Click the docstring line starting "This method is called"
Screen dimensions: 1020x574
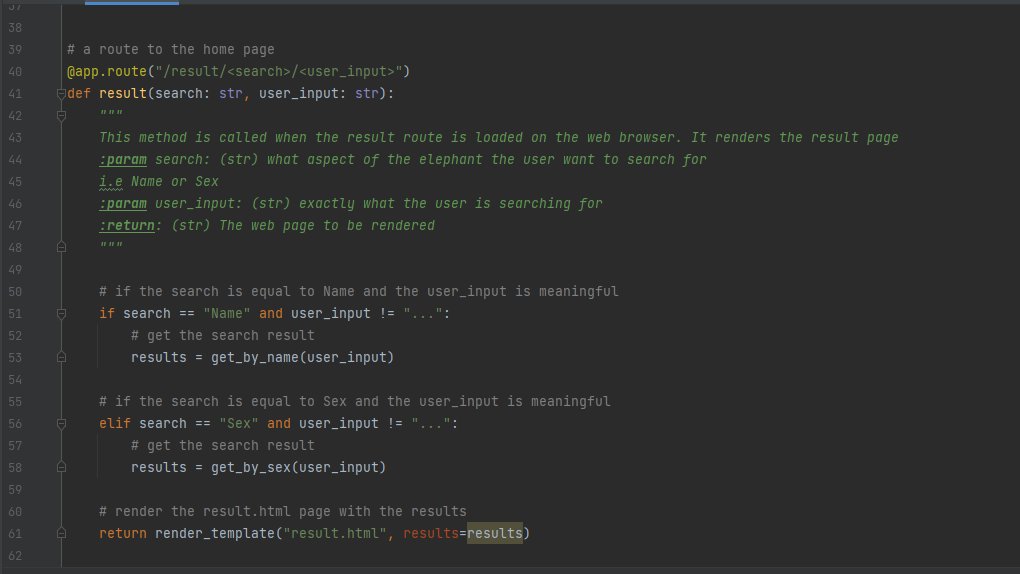498,138
